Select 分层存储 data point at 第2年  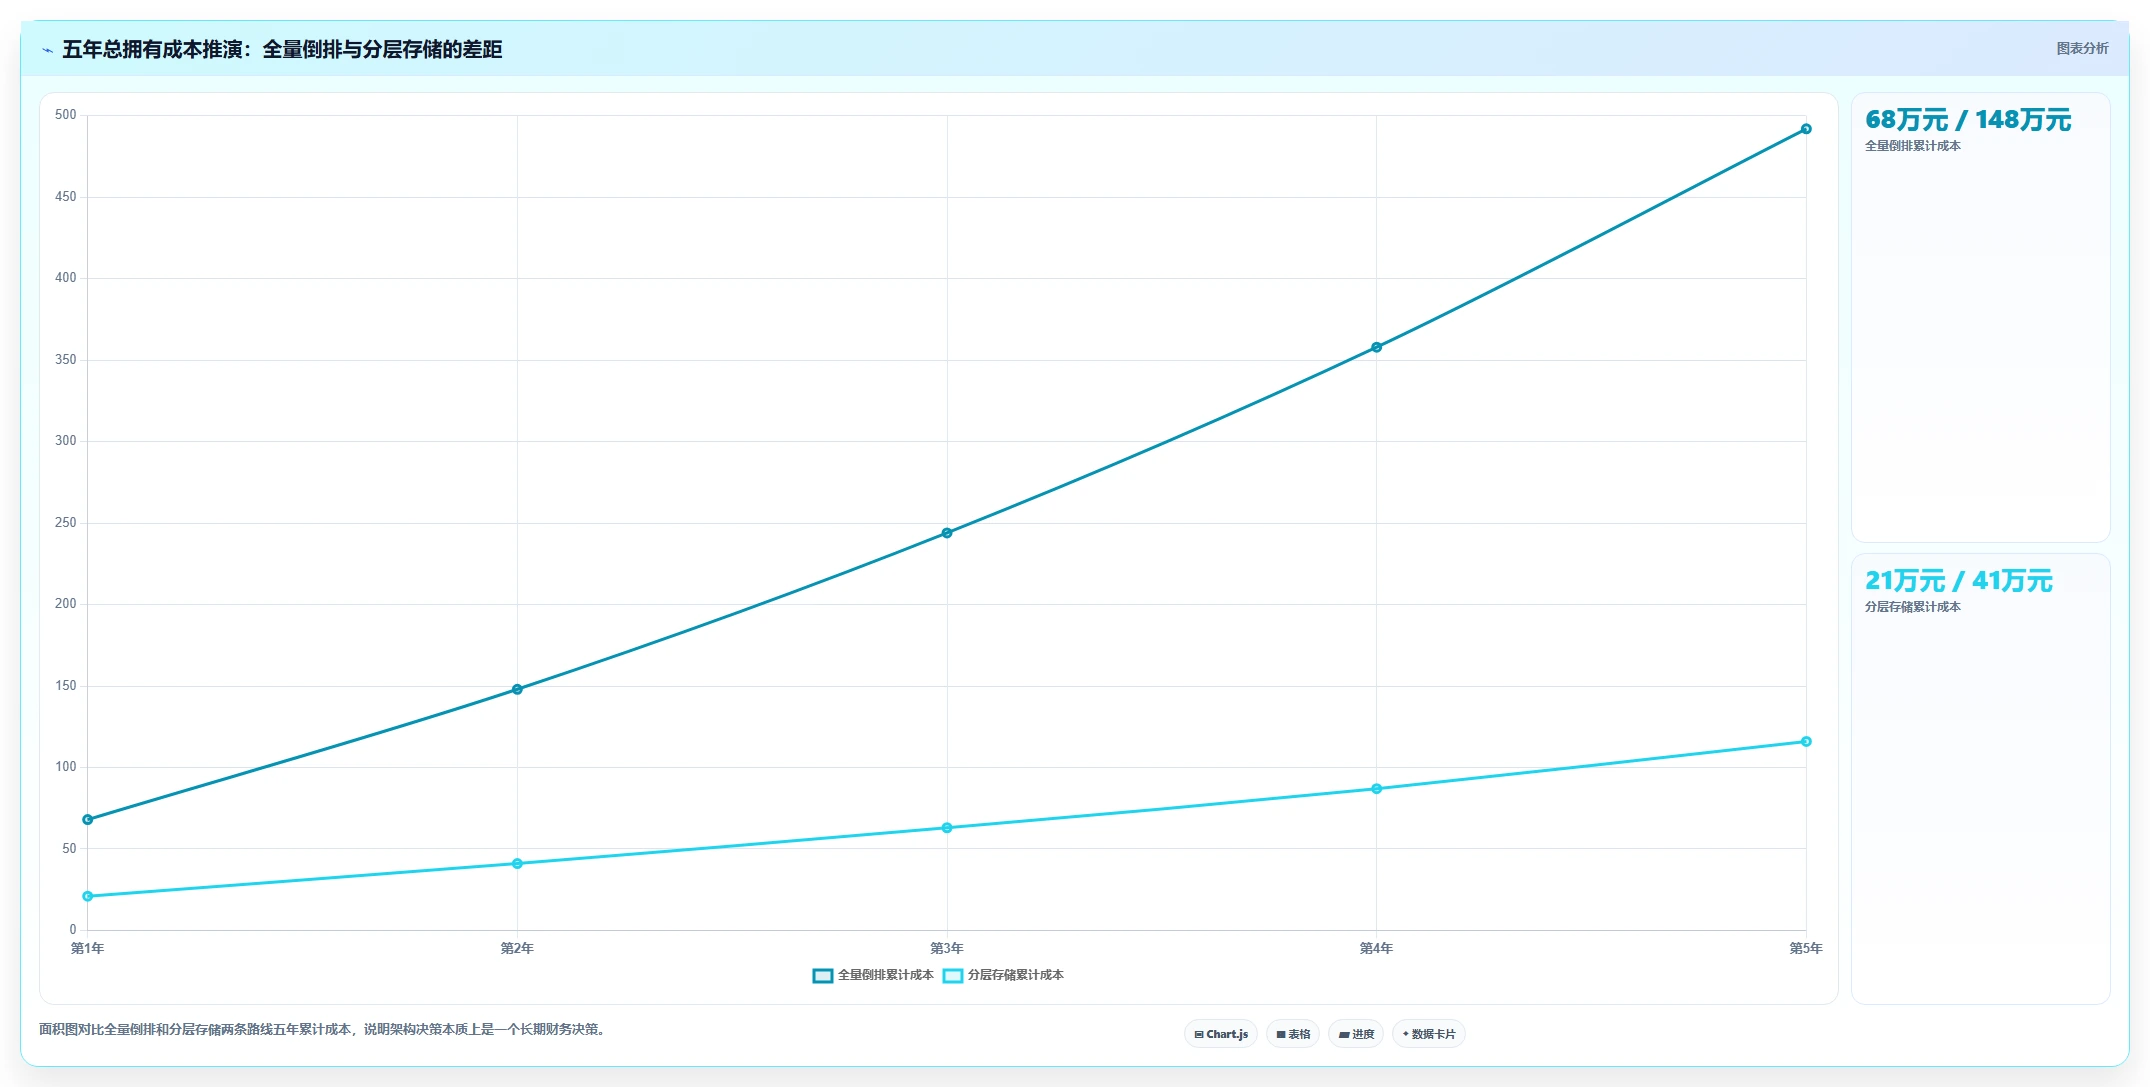[x=517, y=864]
